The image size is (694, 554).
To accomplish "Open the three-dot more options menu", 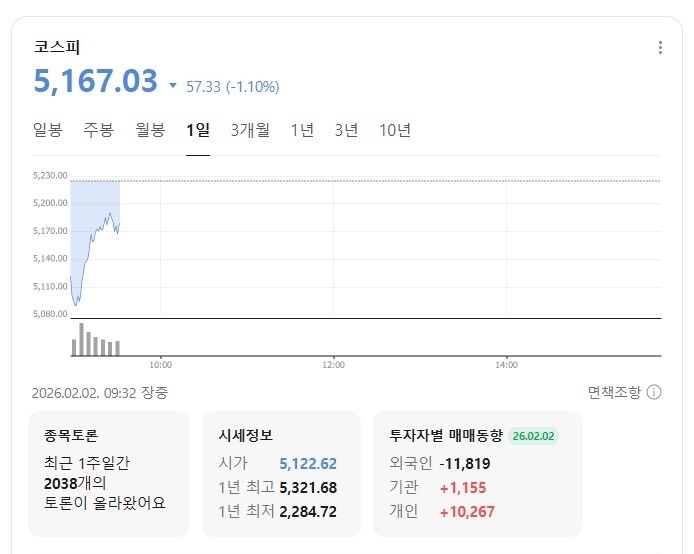I will coord(659,48).
